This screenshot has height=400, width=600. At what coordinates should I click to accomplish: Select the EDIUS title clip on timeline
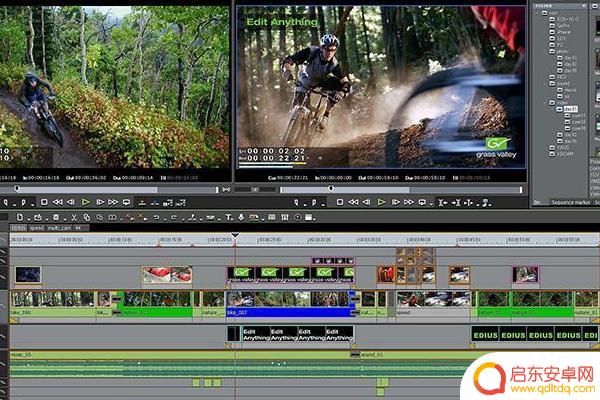534,335
